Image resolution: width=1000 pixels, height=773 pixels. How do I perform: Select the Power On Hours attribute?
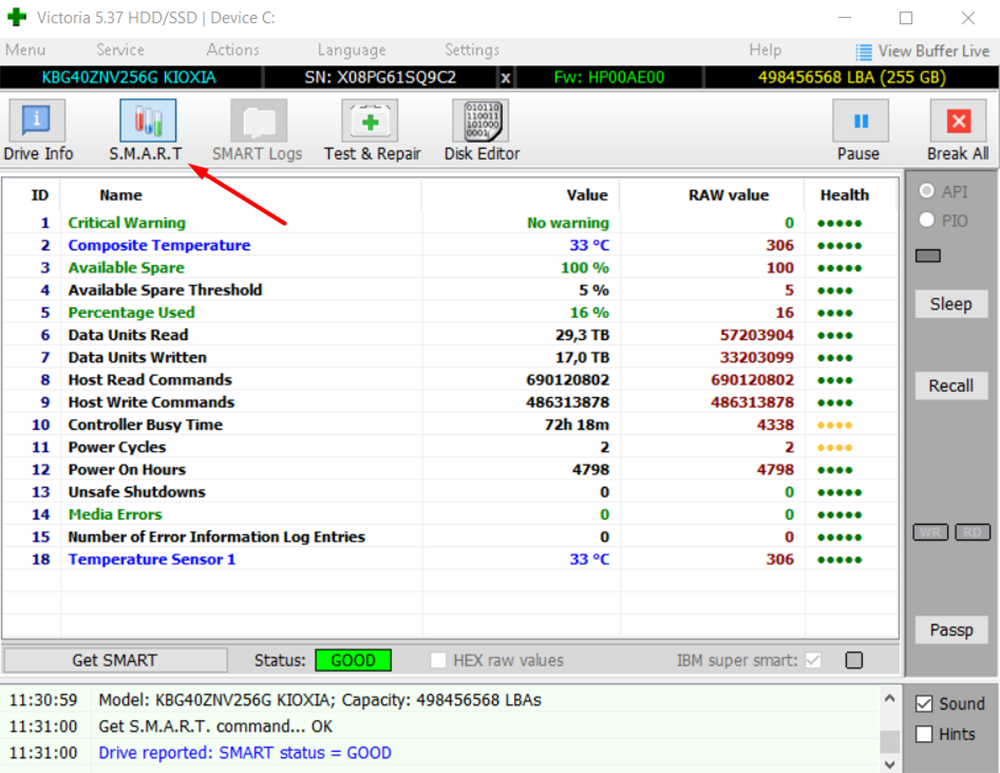coord(127,469)
